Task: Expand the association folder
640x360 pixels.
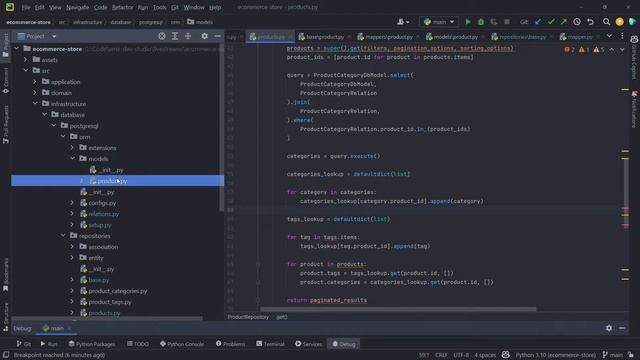Action: [72, 247]
